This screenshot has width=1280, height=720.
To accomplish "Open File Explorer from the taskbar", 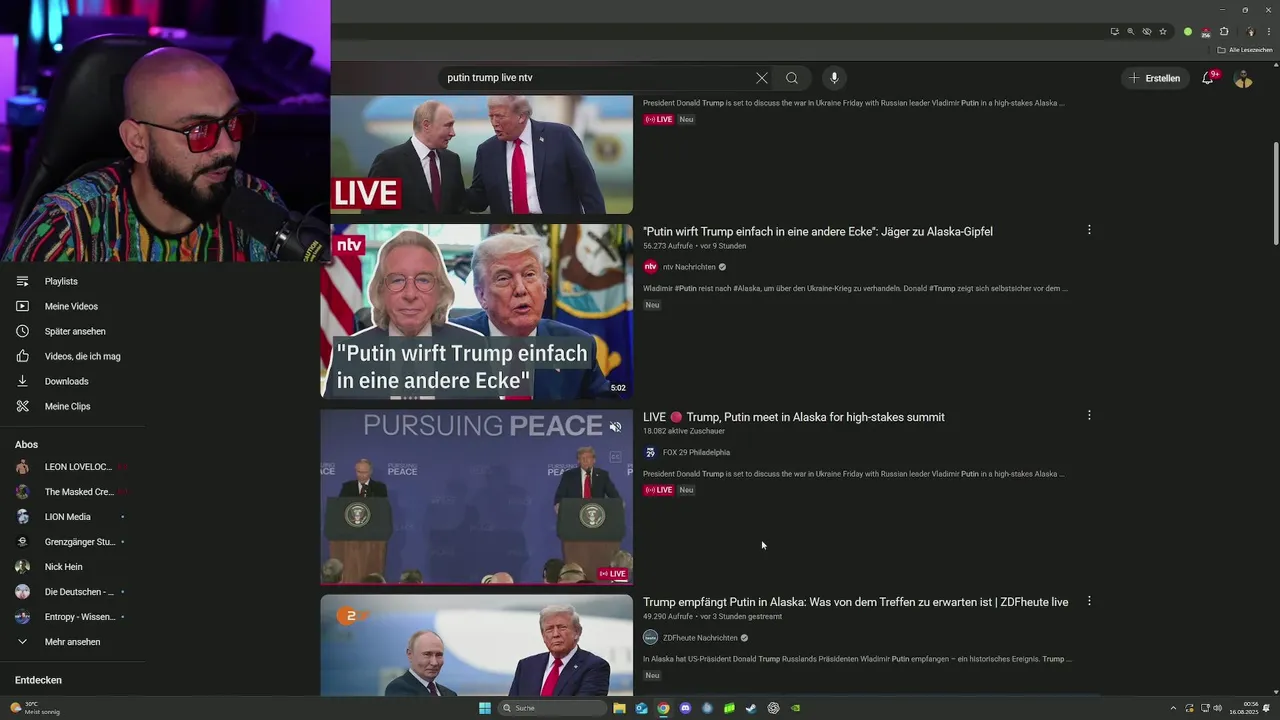I will [619, 708].
